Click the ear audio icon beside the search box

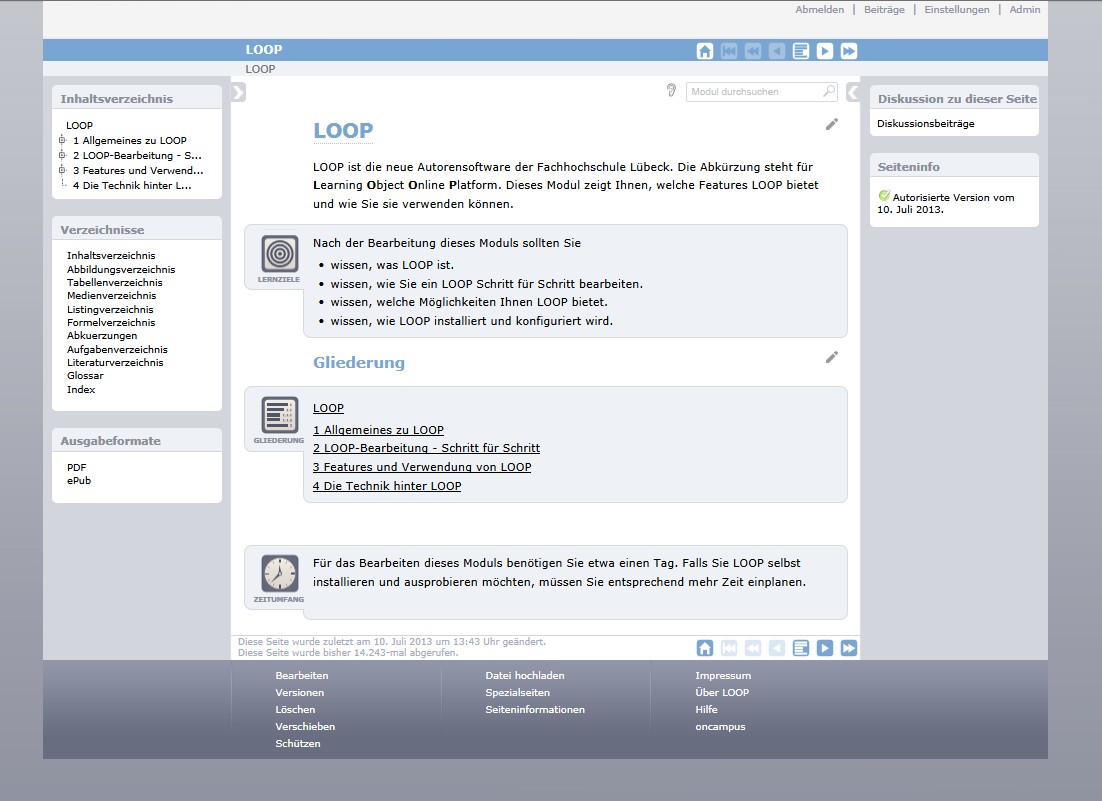671,91
